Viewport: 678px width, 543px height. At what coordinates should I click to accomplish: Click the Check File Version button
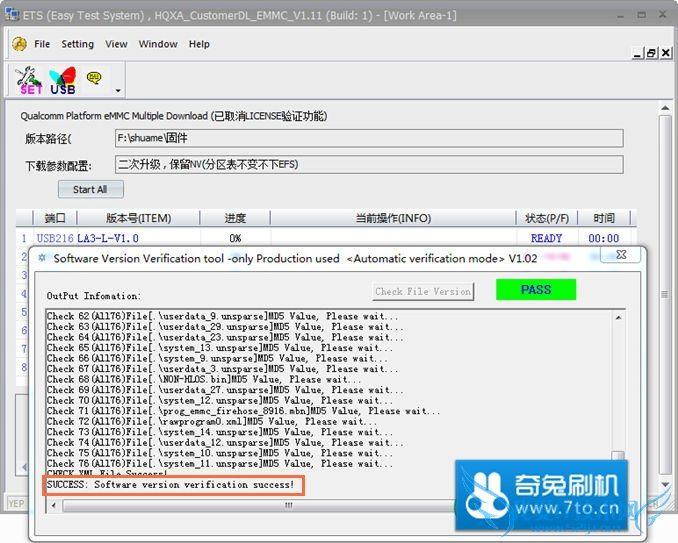(x=423, y=291)
